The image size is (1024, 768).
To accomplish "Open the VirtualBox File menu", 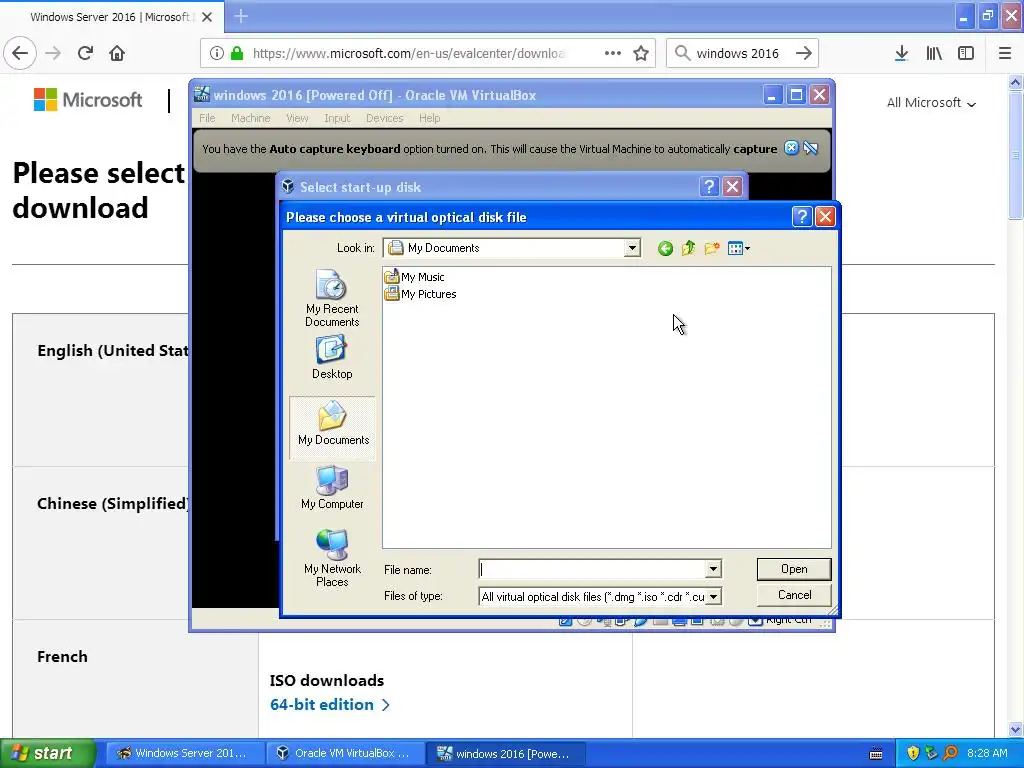I will 207,118.
